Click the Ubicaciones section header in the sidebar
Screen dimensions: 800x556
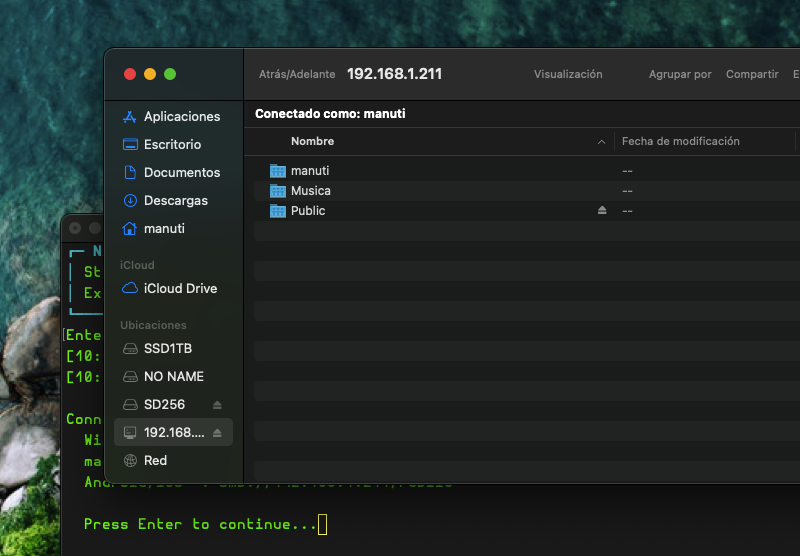pos(153,325)
